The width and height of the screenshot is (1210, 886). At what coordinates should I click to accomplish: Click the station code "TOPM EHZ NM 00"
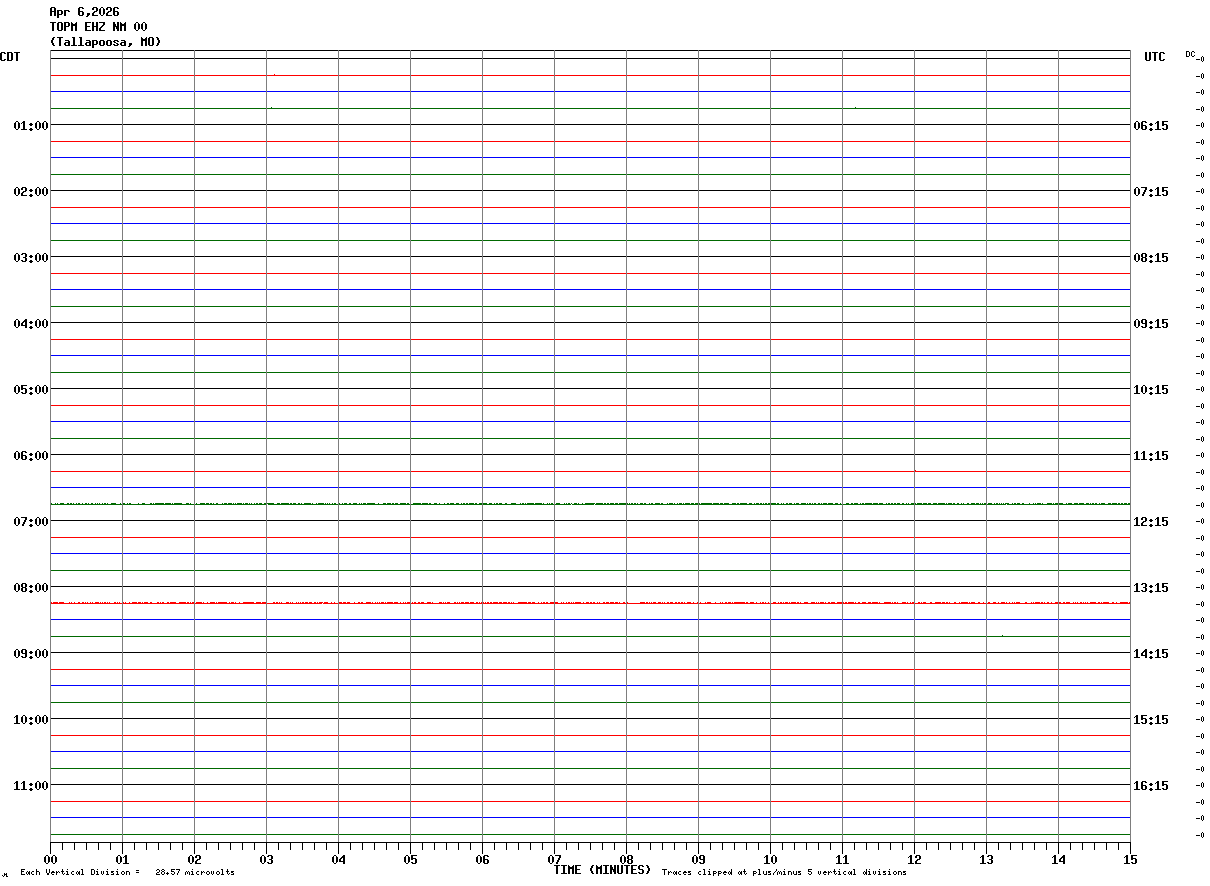[x=98, y=27]
